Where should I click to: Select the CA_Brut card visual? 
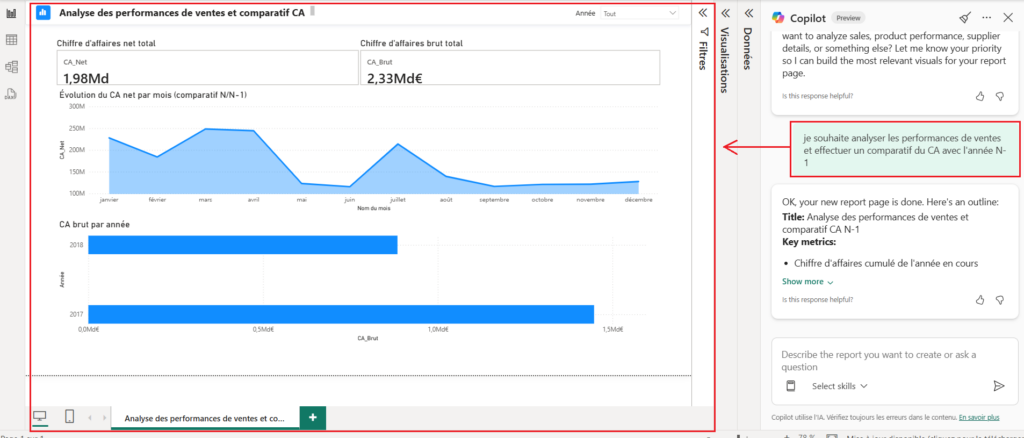pyautogui.click(x=510, y=68)
